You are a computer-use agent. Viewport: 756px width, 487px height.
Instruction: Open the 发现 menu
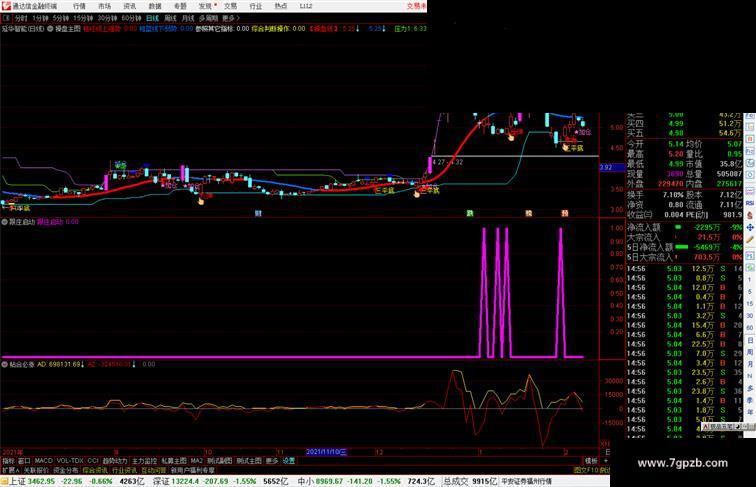pyautogui.click(x=205, y=6)
